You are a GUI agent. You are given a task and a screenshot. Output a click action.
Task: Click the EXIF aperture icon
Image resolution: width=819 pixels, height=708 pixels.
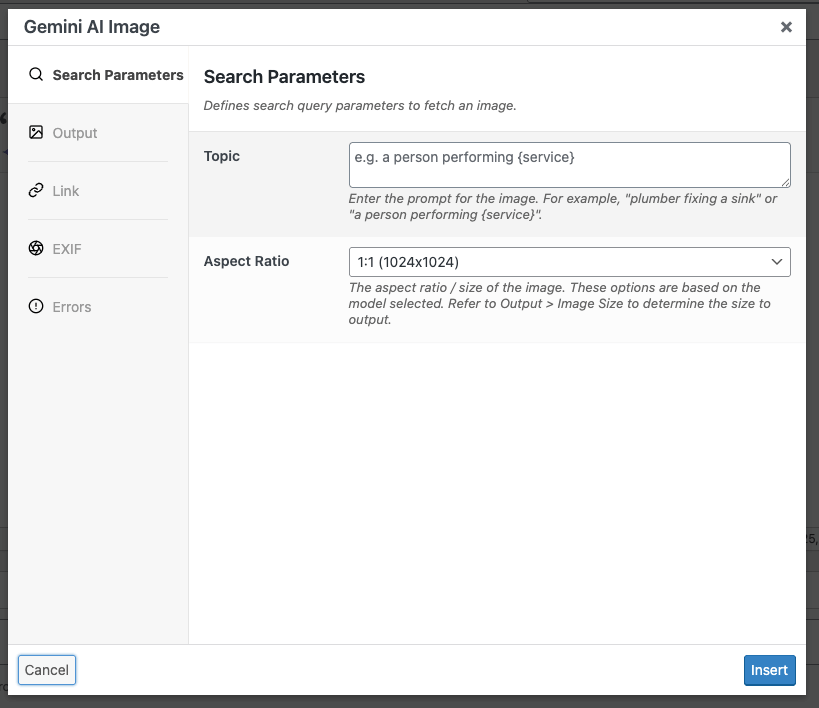(36, 248)
